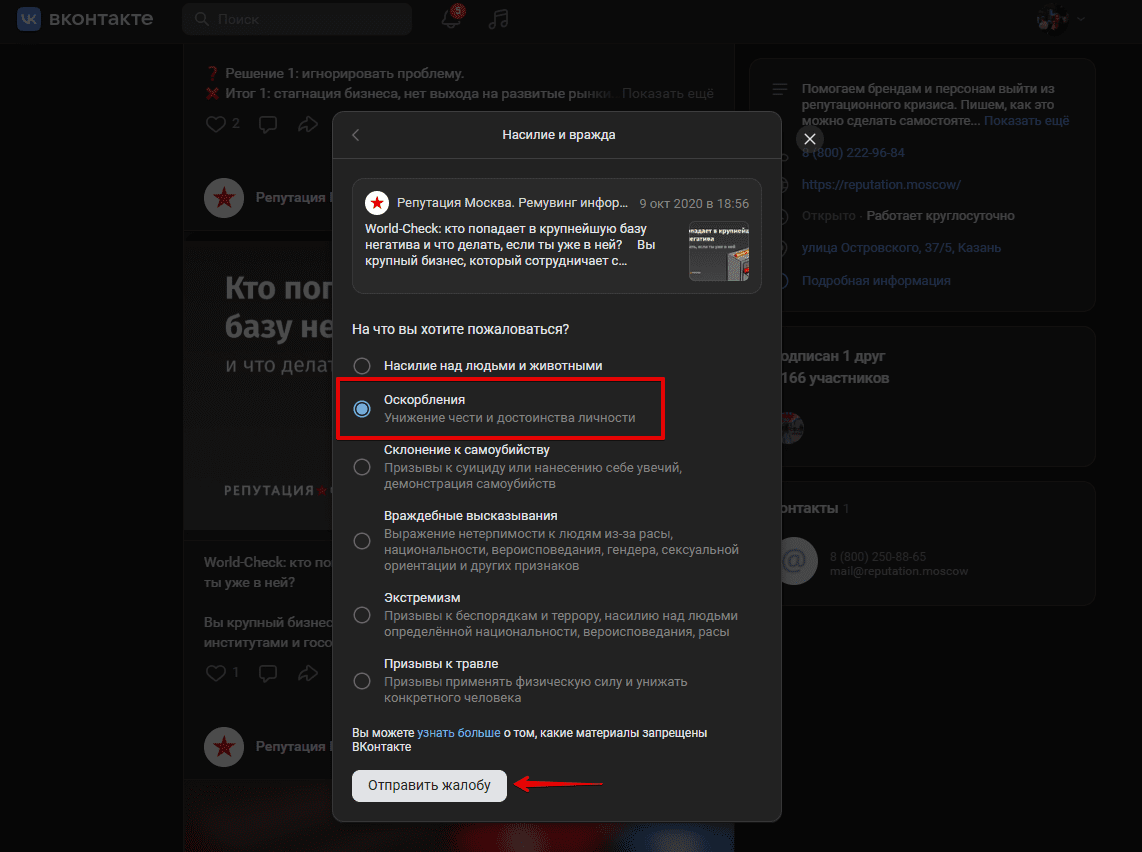Click 'Работает круглосуточно' opening hours
Viewport: 1142px width, 852px height.
pyautogui.click(x=940, y=216)
